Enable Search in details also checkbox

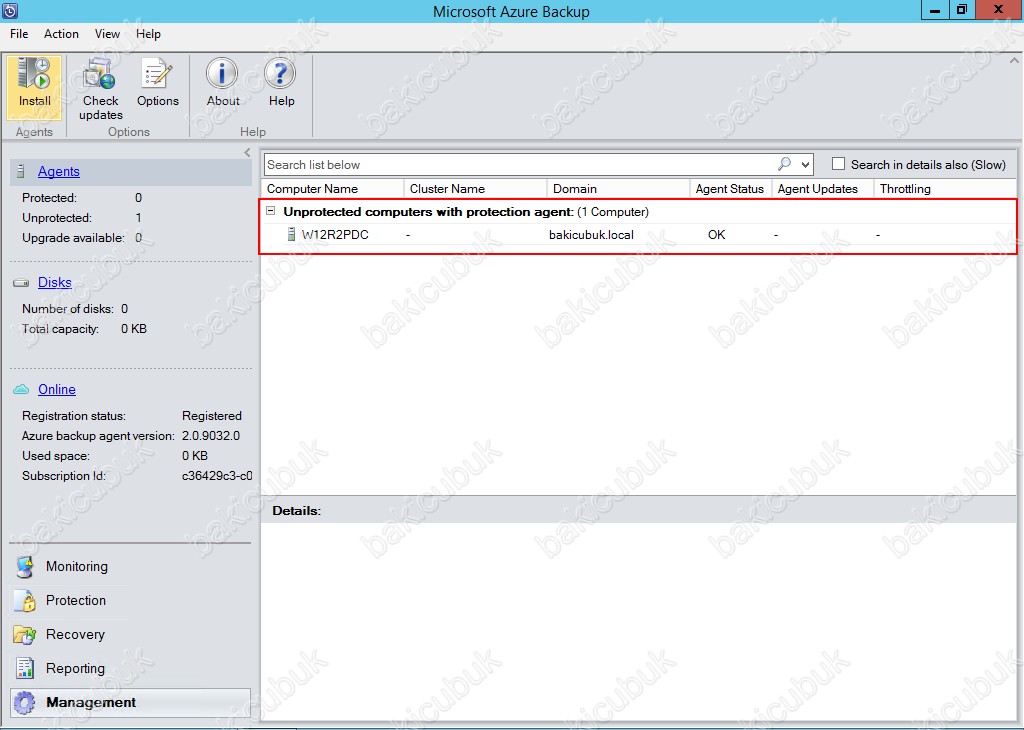839,164
